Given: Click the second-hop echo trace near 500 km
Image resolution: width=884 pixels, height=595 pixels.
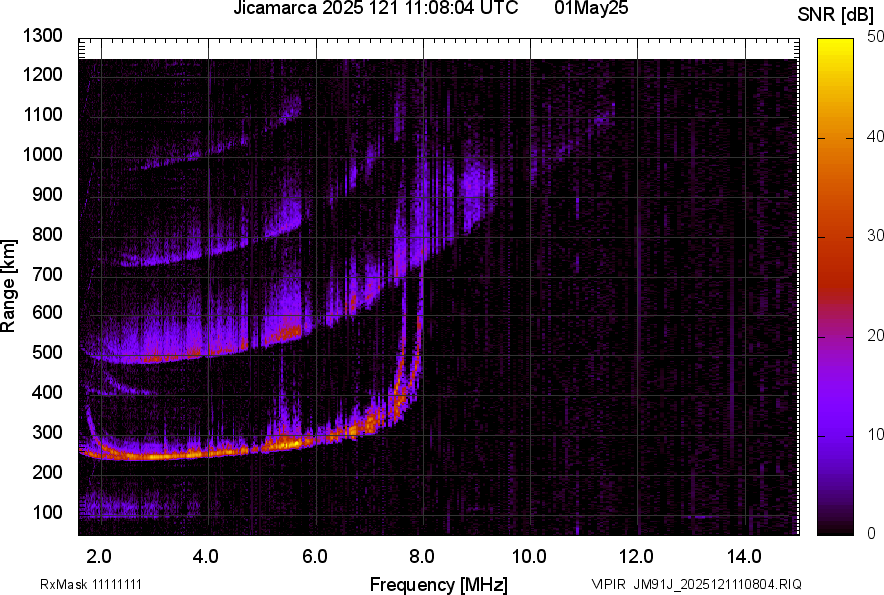Looking at the screenshot, I should [169, 358].
